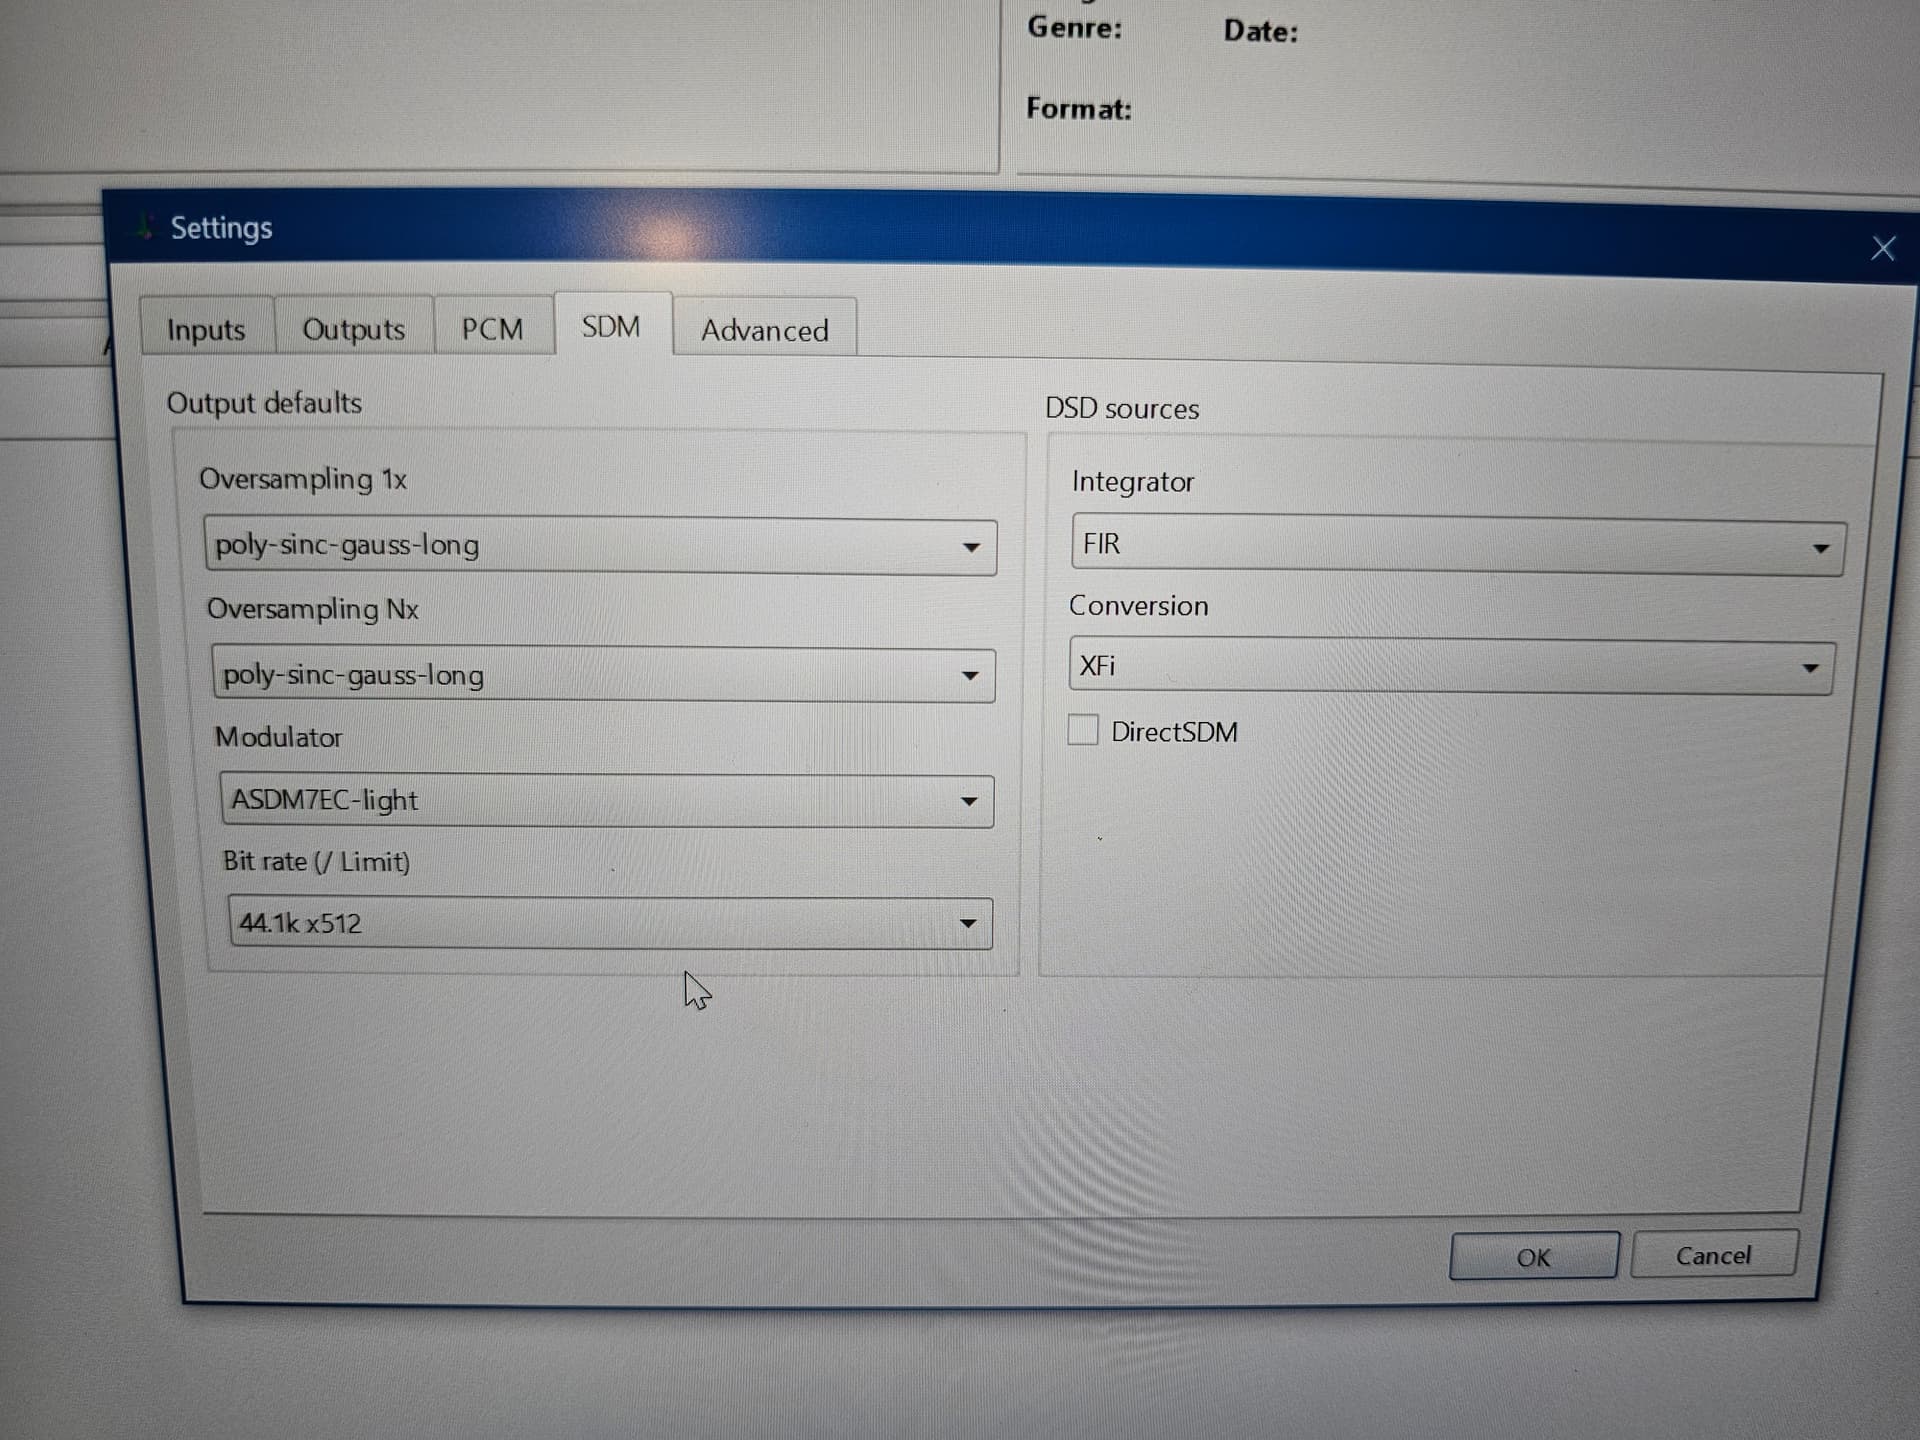Click the Oversampling Nx label
The image size is (1920, 1440).
pos(312,609)
